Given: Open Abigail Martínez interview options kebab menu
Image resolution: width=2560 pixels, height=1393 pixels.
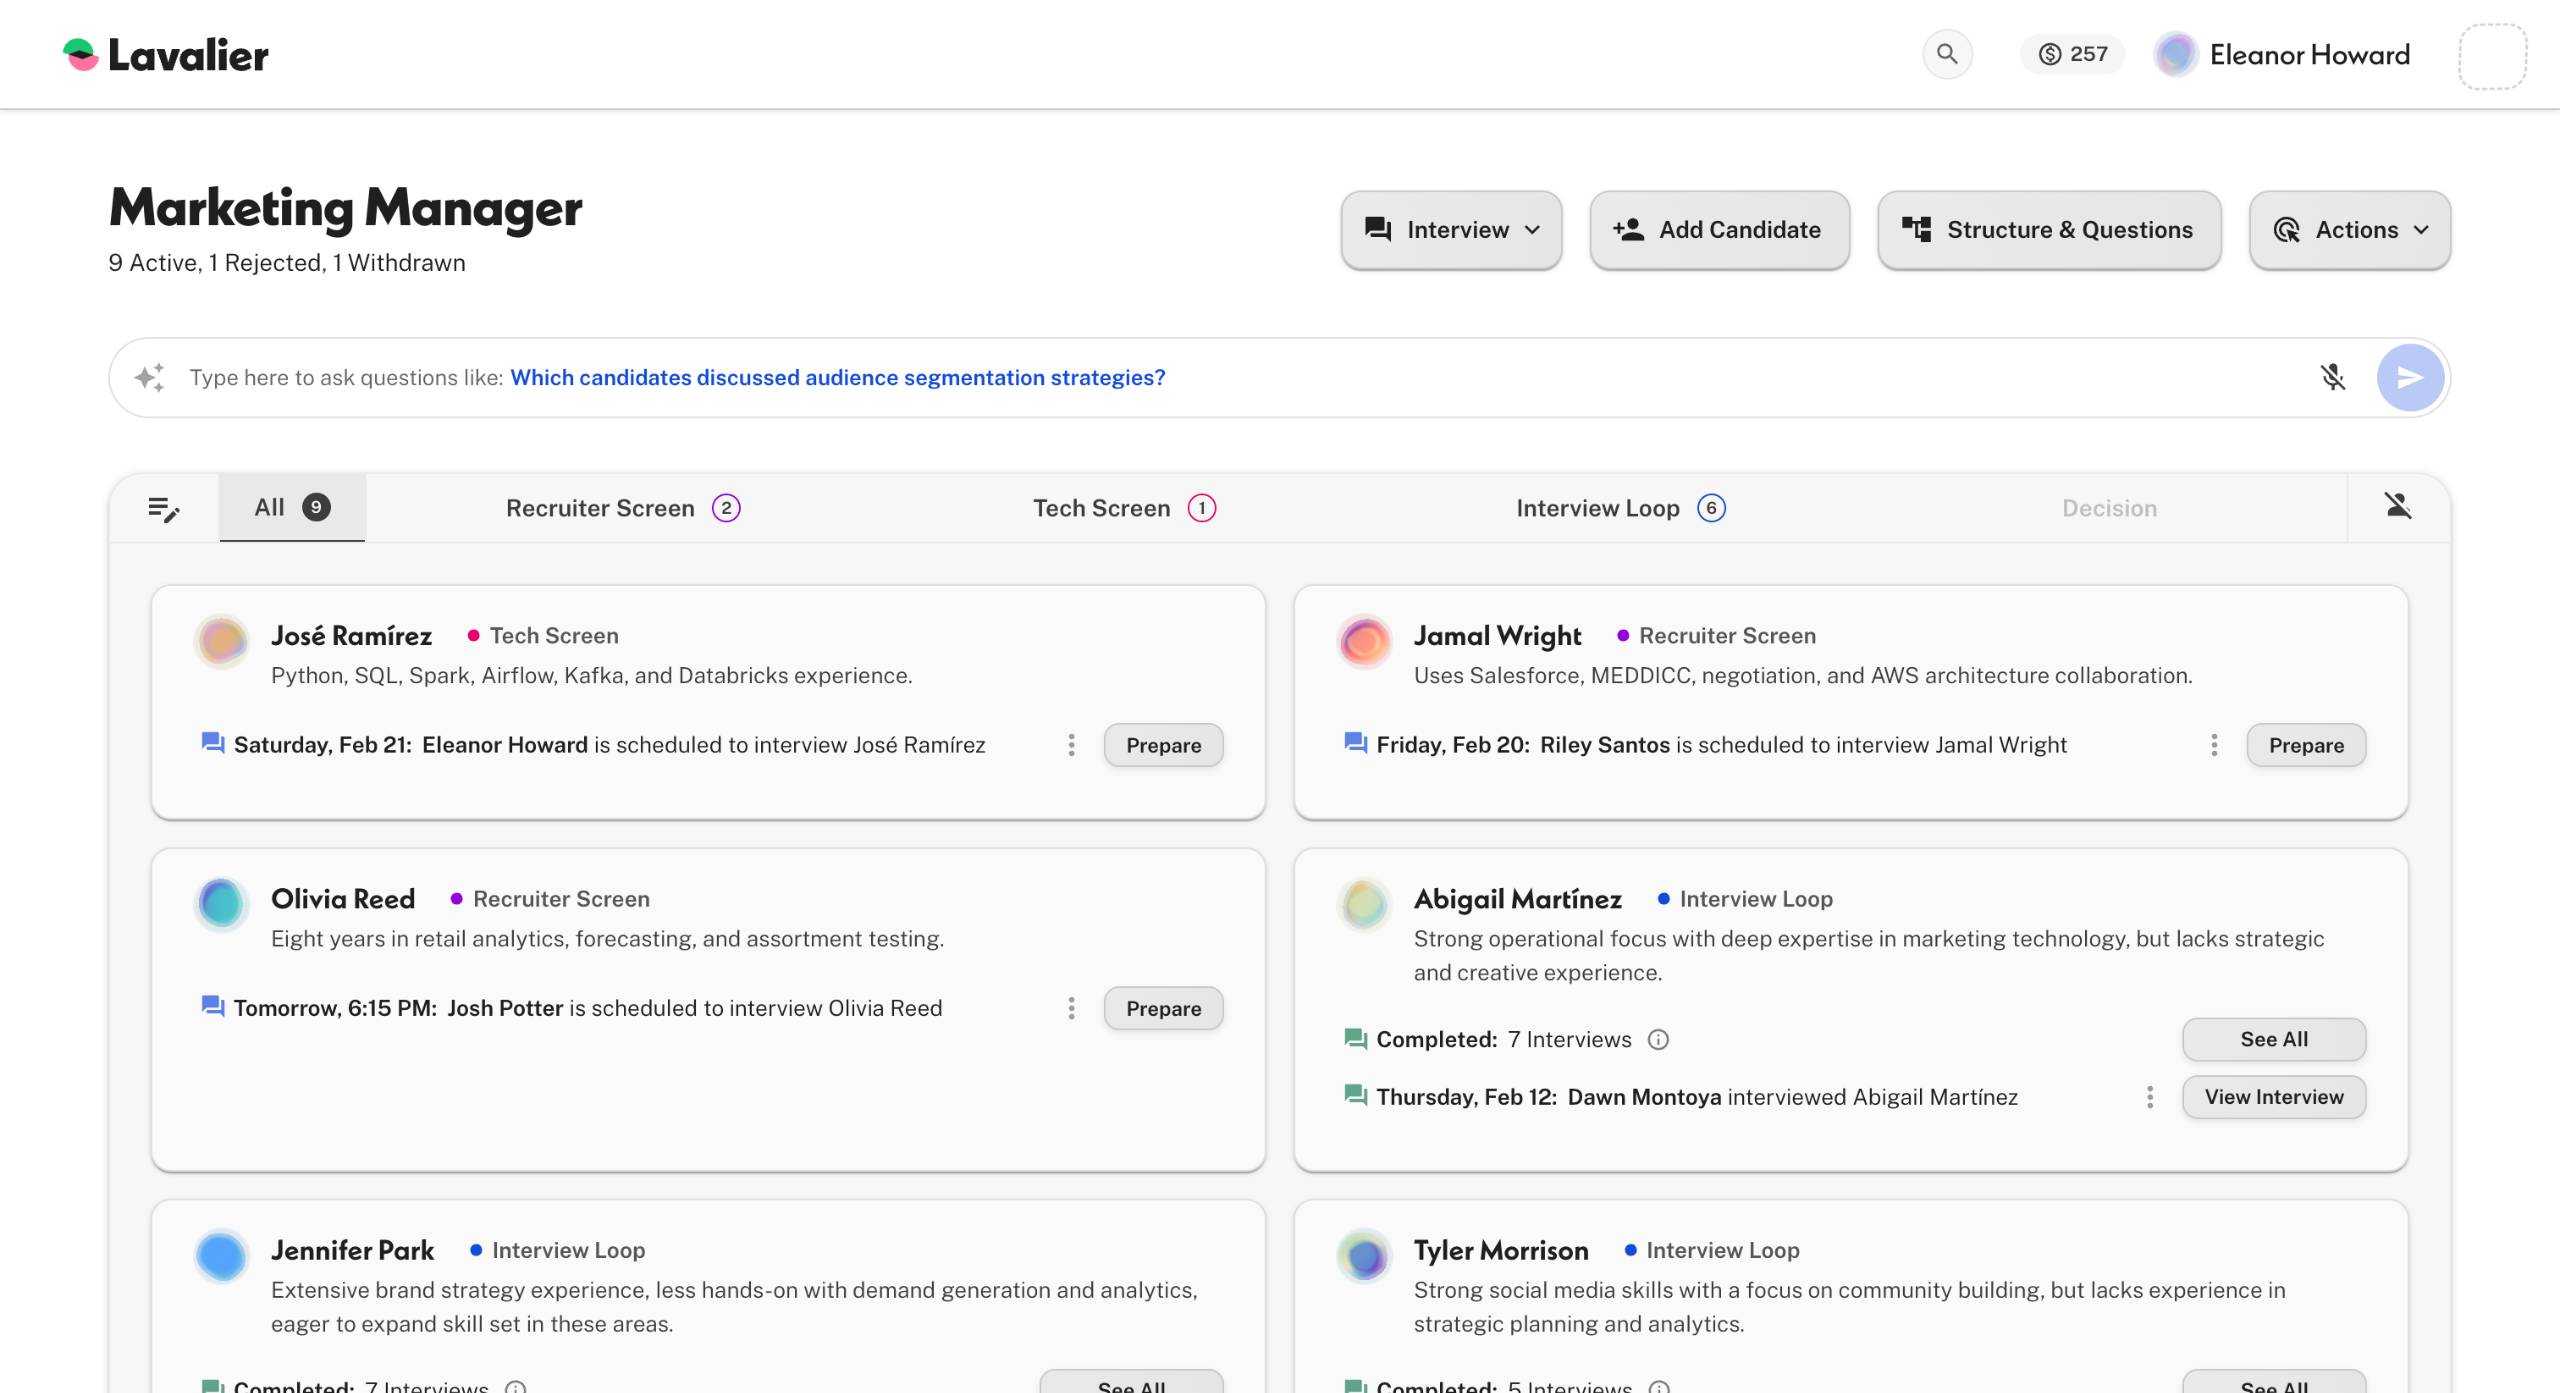Looking at the screenshot, I should [x=2149, y=1097].
